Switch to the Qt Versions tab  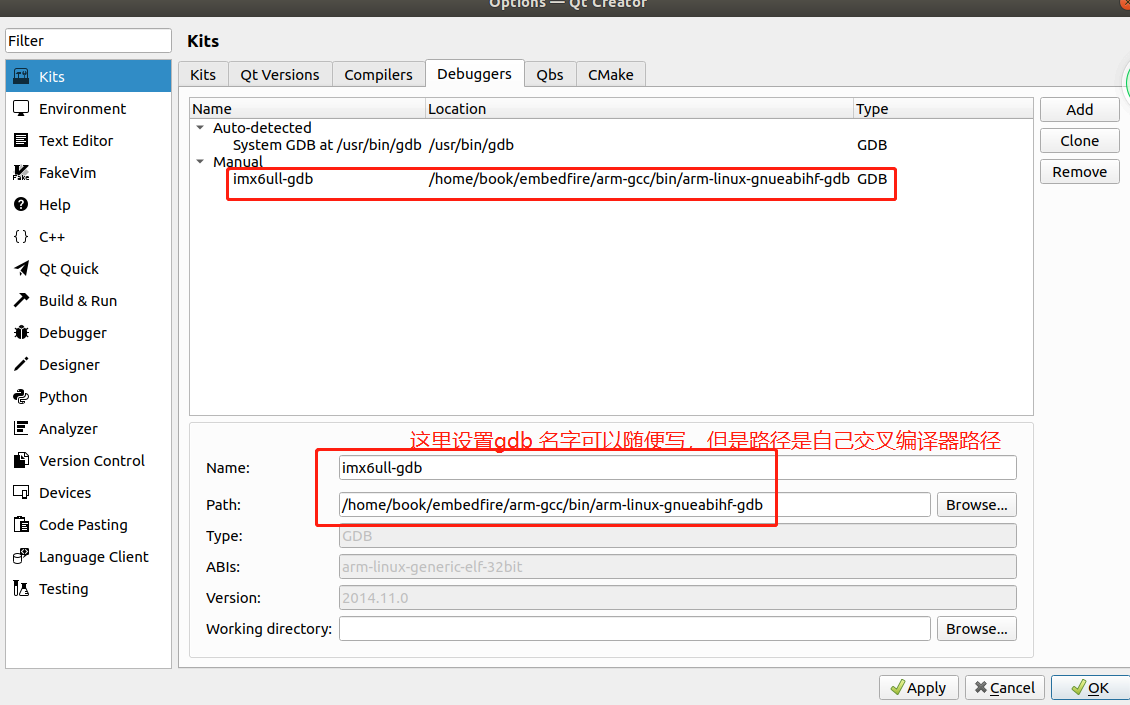(x=280, y=75)
